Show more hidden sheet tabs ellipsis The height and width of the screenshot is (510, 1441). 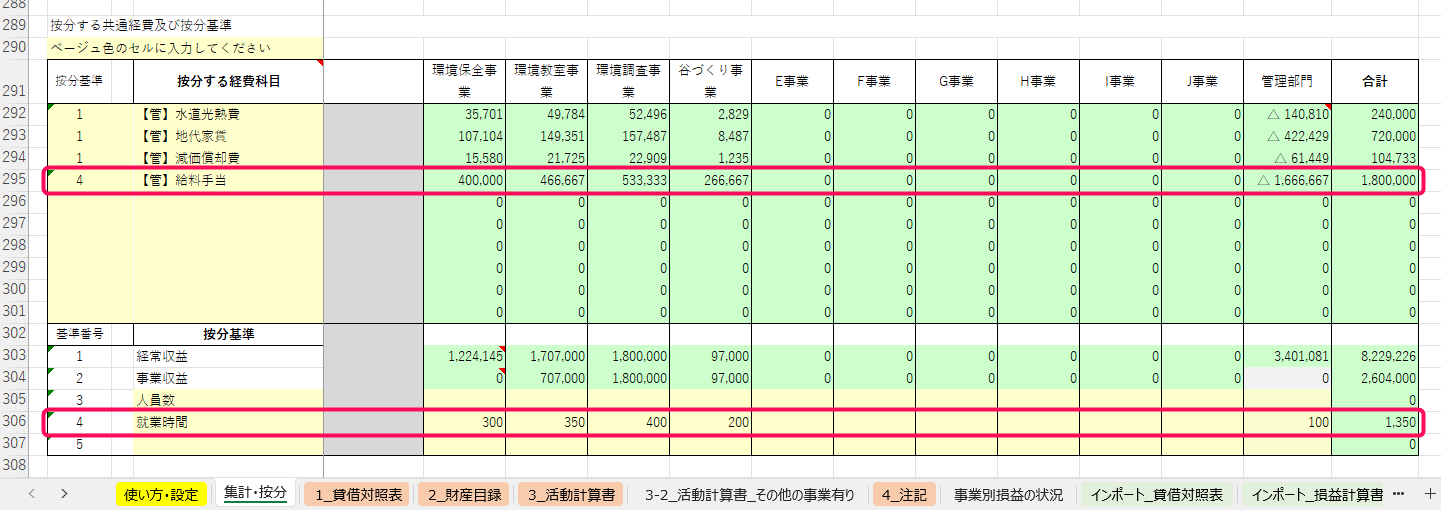click(1398, 493)
